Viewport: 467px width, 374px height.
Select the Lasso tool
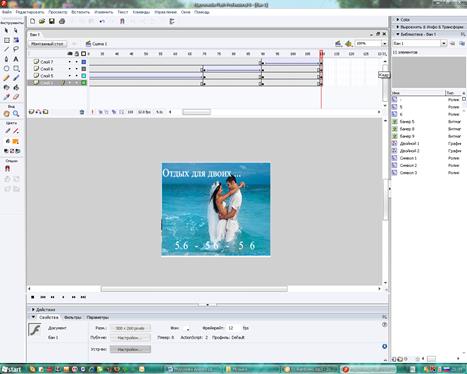16,49
